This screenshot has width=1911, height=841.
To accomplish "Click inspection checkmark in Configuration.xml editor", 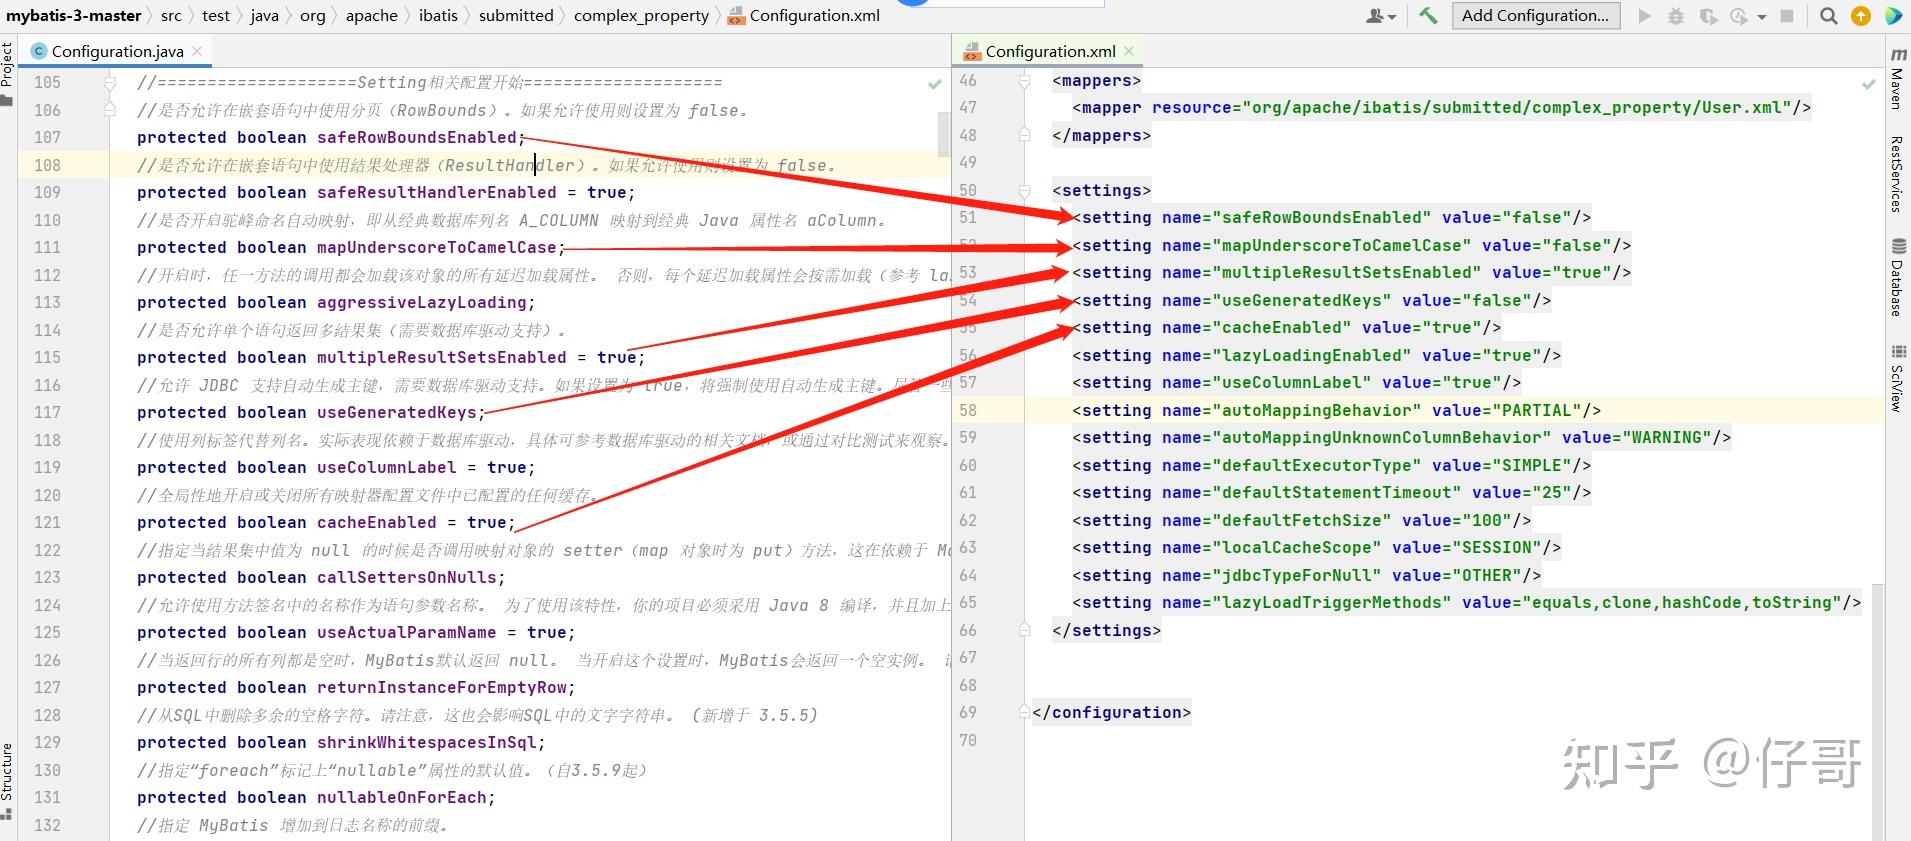I will point(1868,84).
